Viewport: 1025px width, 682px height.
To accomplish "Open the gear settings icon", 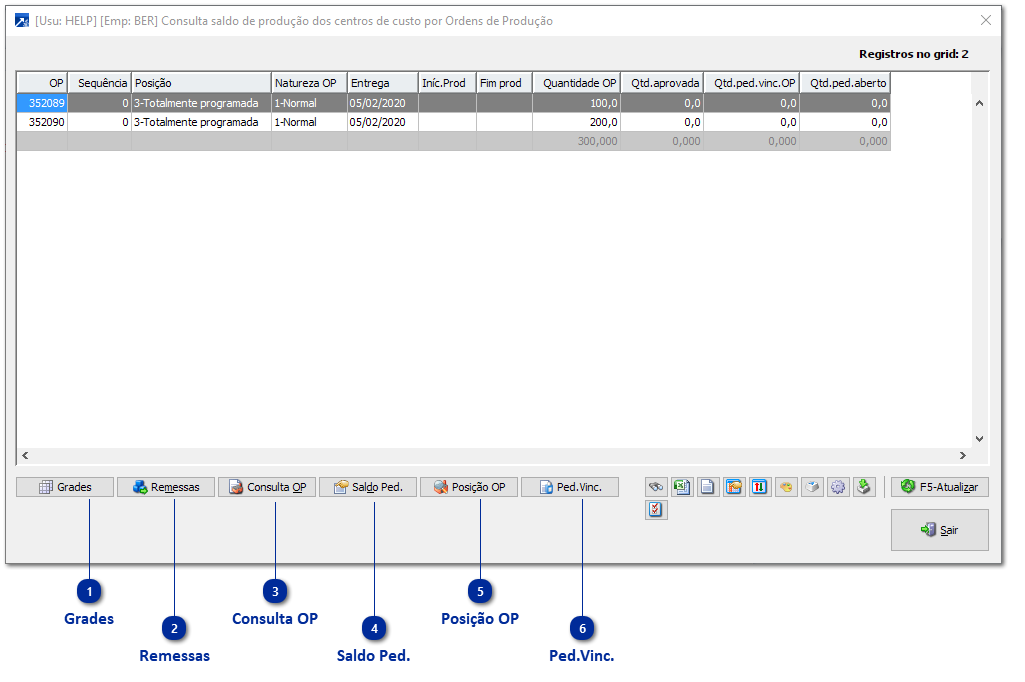I will [x=837, y=487].
